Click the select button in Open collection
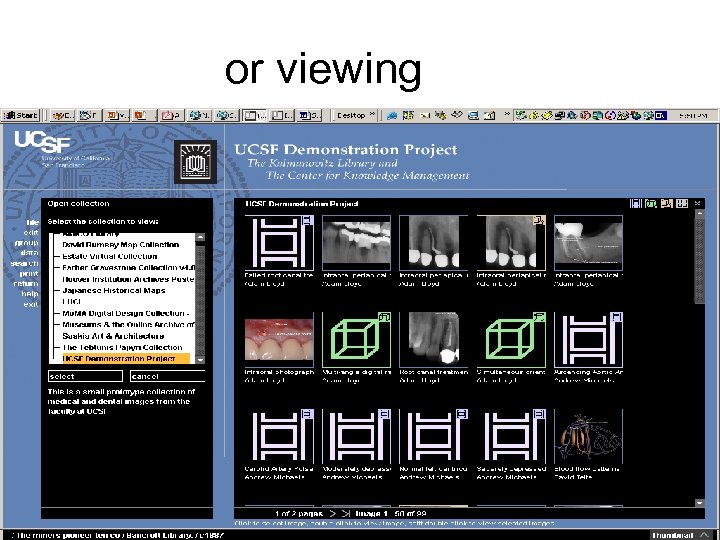 click(x=85, y=376)
